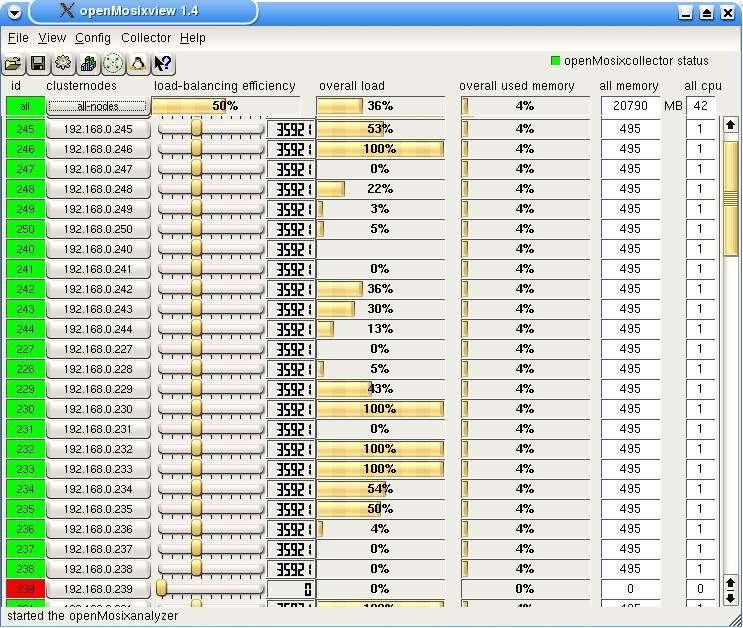The image size is (743, 628).
Task: Click the 192.168.0.240 node button
Action: click(98, 249)
